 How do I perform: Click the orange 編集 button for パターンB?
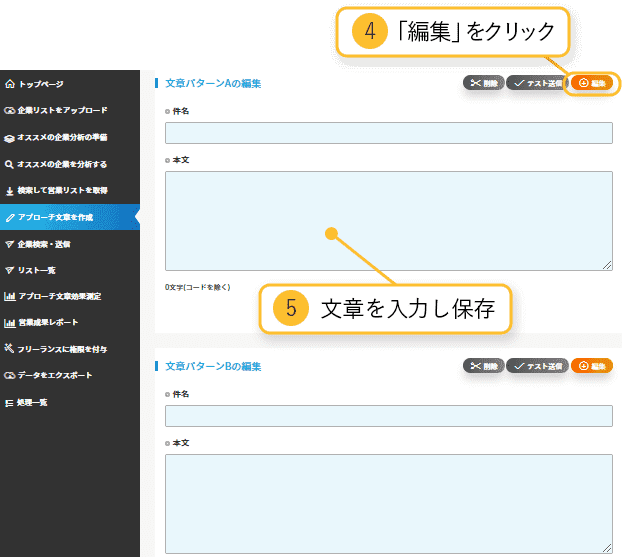tap(591, 366)
